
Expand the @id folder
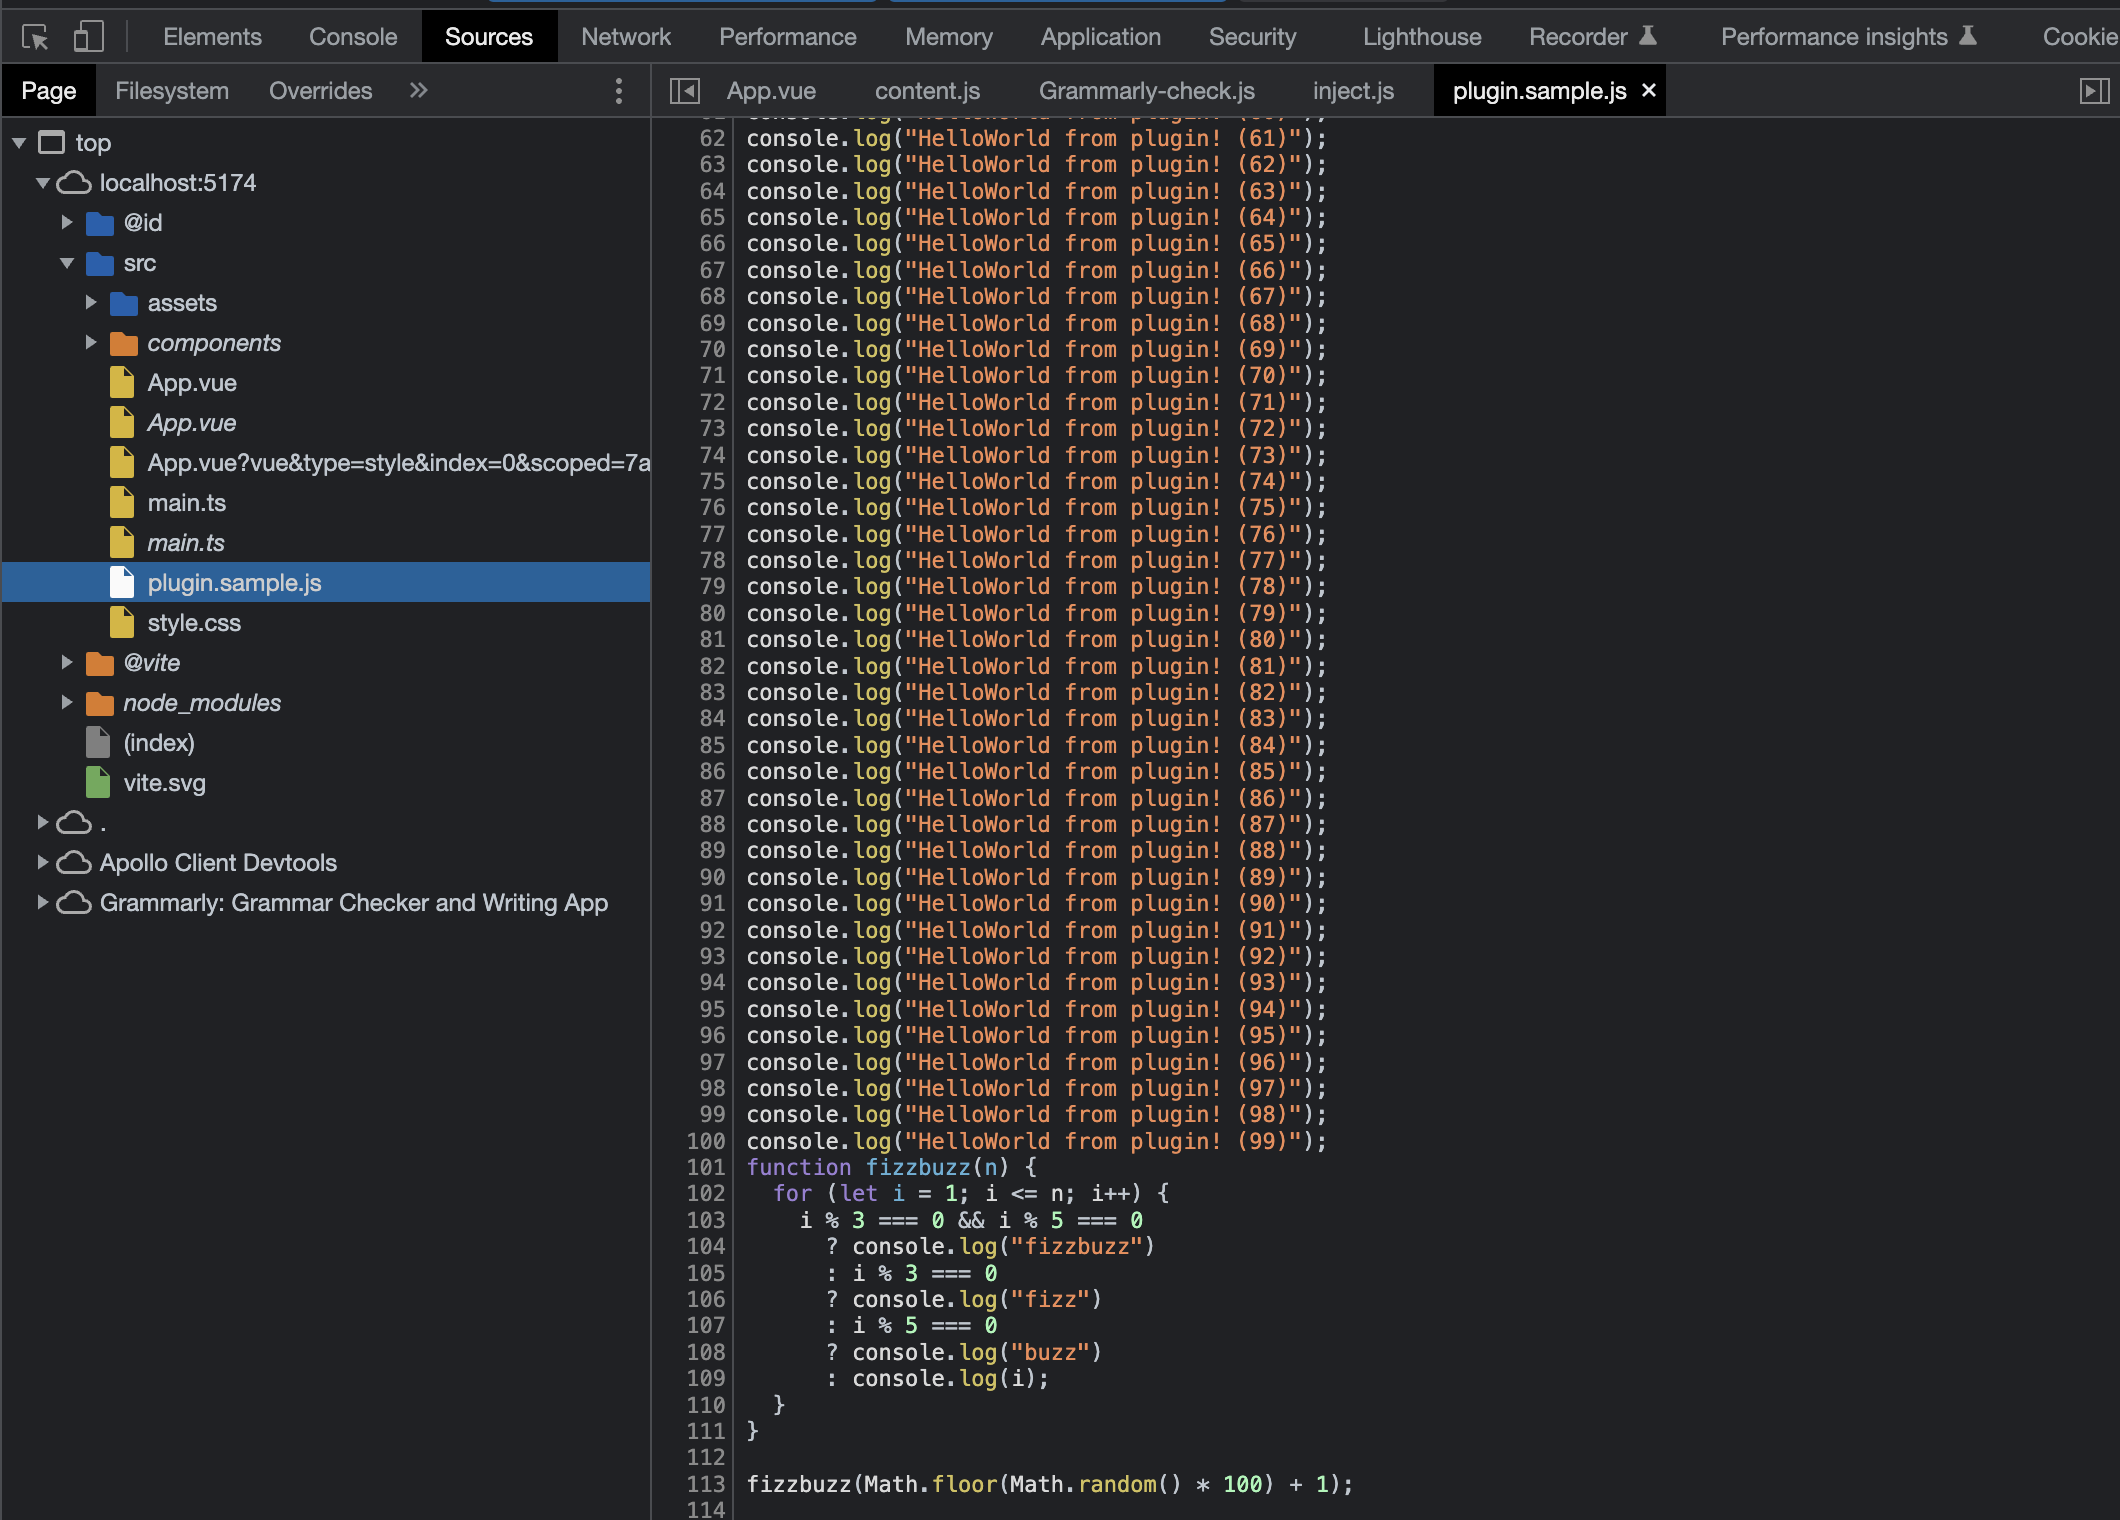pos(68,222)
